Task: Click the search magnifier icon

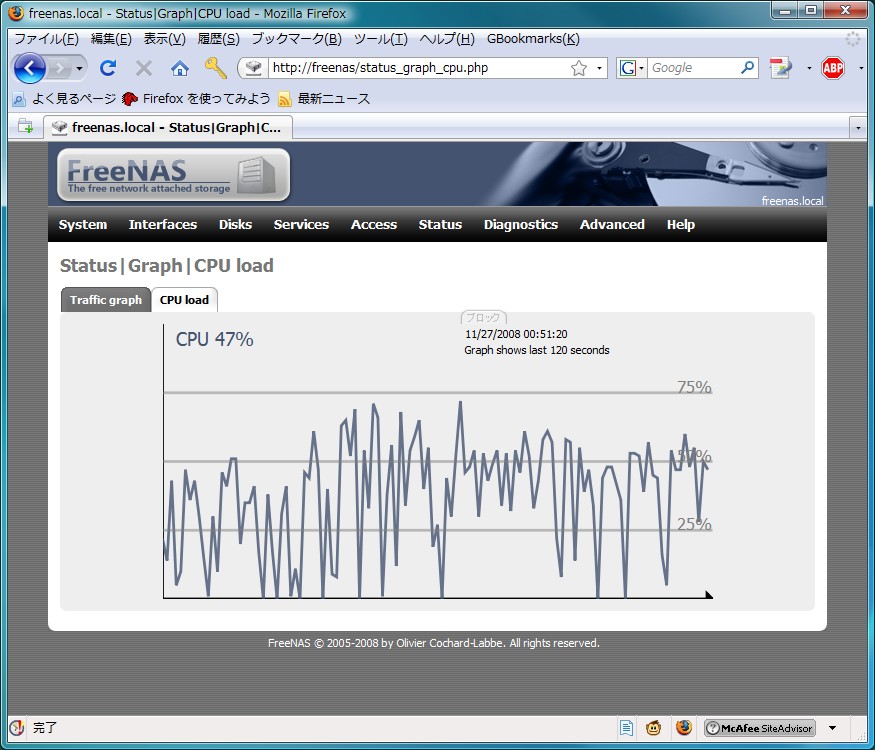Action: 748,68
